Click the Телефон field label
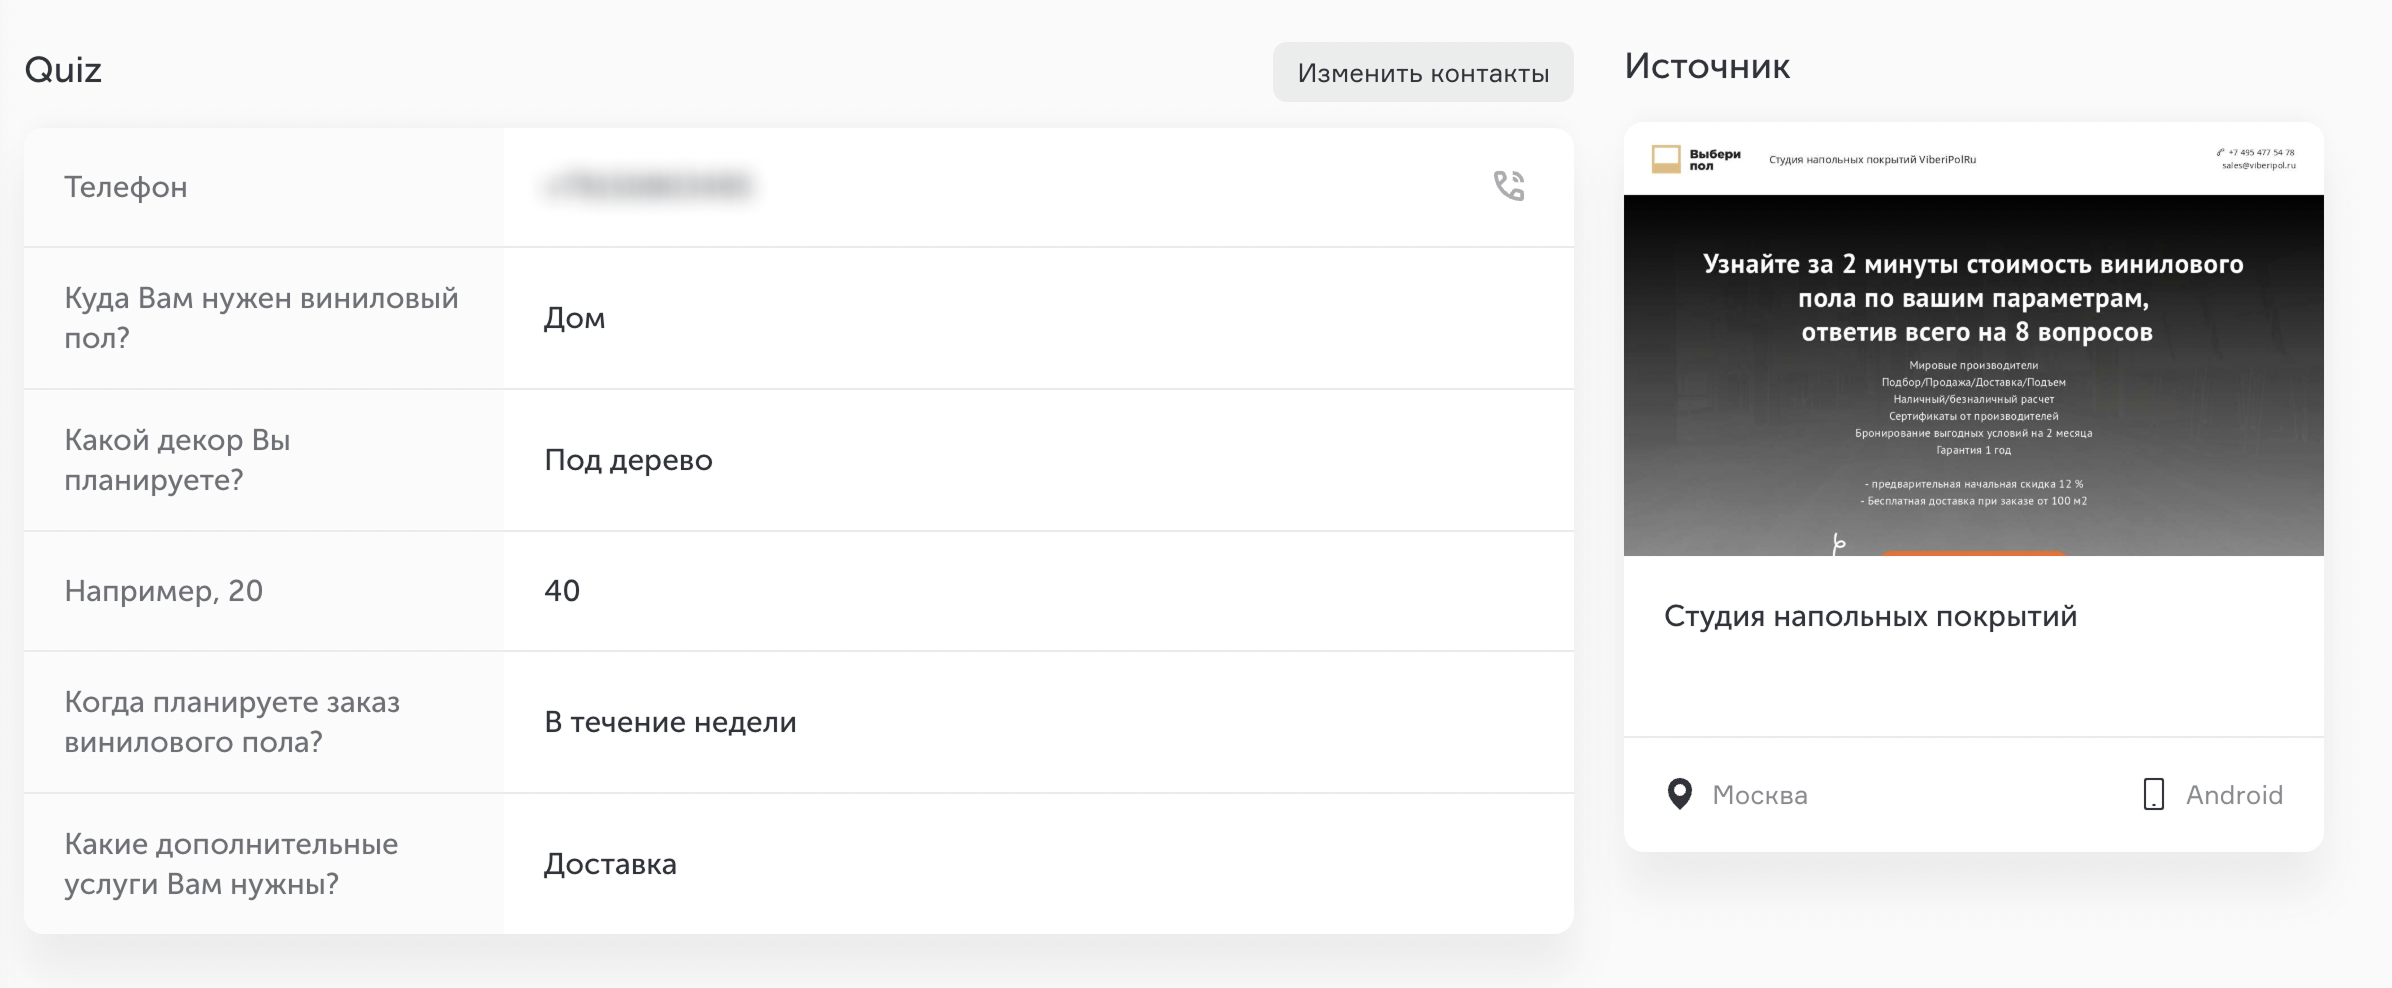The image size is (2392, 988). tap(126, 187)
